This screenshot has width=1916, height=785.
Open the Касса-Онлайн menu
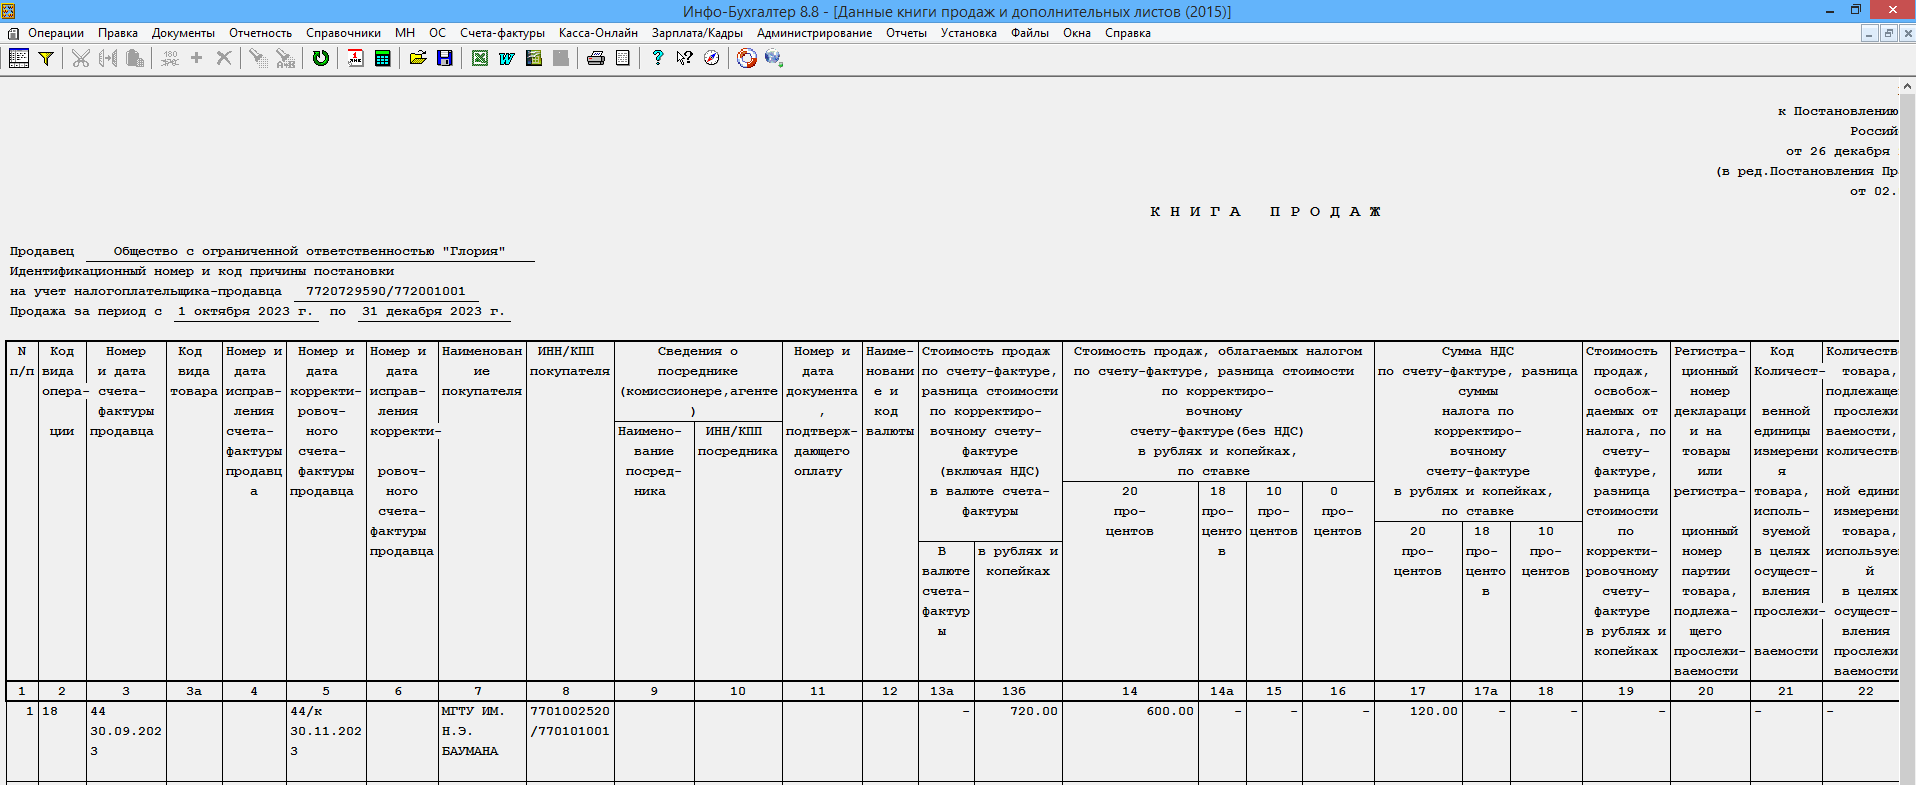pyautogui.click(x=598, y=33)
